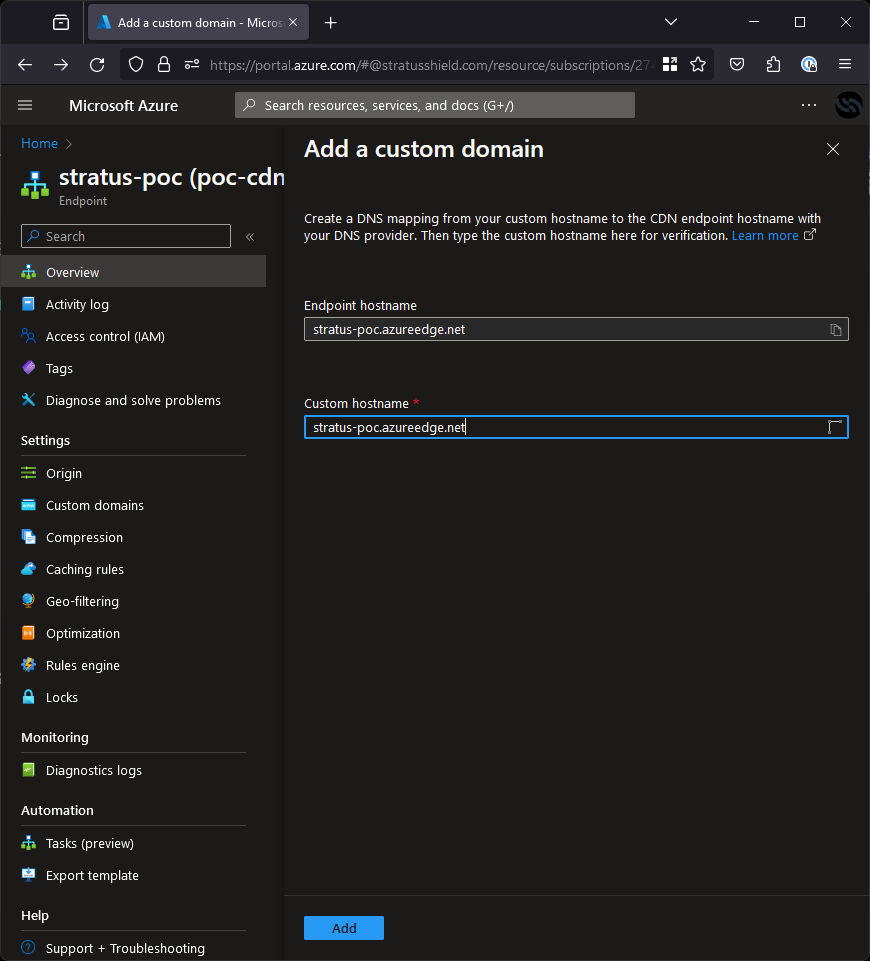This screenshot has width=870, height=961.
Task: Go to the Home breadcrumb link
Action: click(39, 143)
